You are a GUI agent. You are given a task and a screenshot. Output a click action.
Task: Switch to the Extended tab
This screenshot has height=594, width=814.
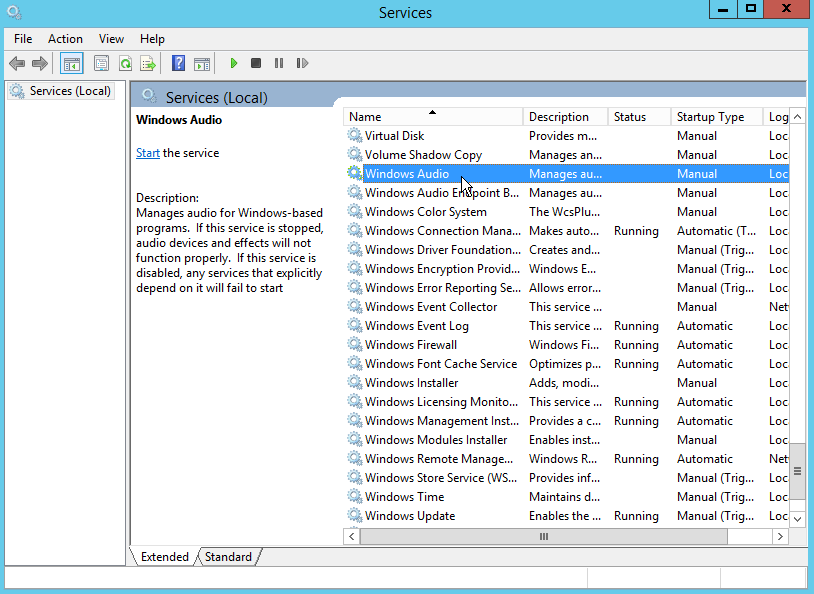pyautogui.click(x=165, y=557)
